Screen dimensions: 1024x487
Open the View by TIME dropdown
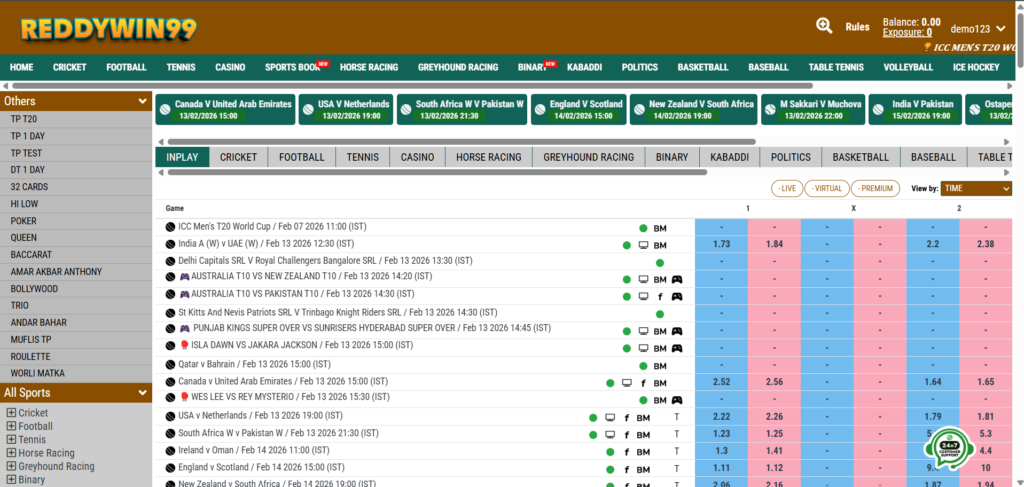pyautogui.click(x=976, y=188)
